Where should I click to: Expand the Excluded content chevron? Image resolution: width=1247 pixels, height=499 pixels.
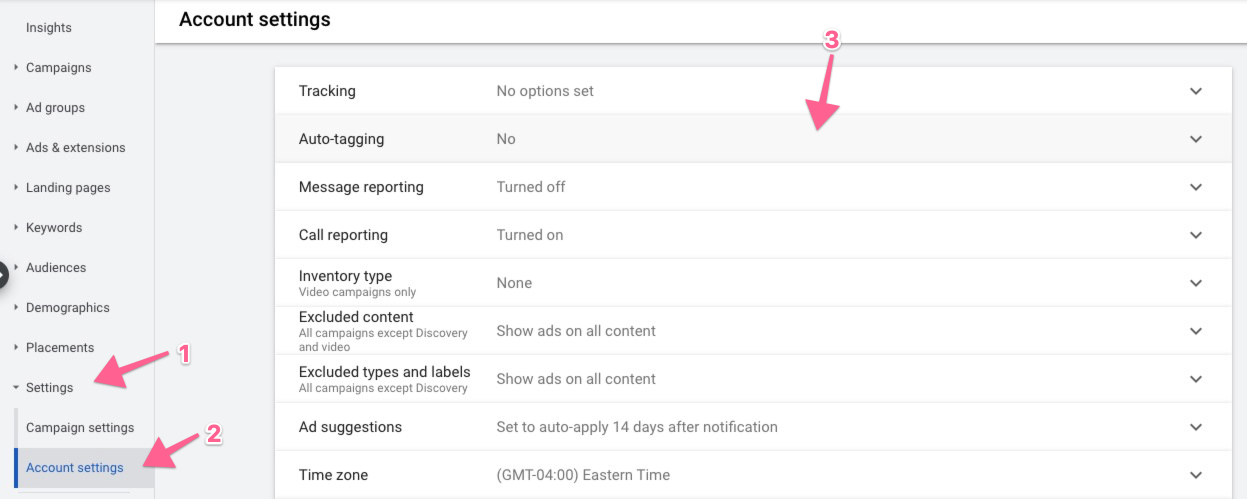tap(1196, 331)
